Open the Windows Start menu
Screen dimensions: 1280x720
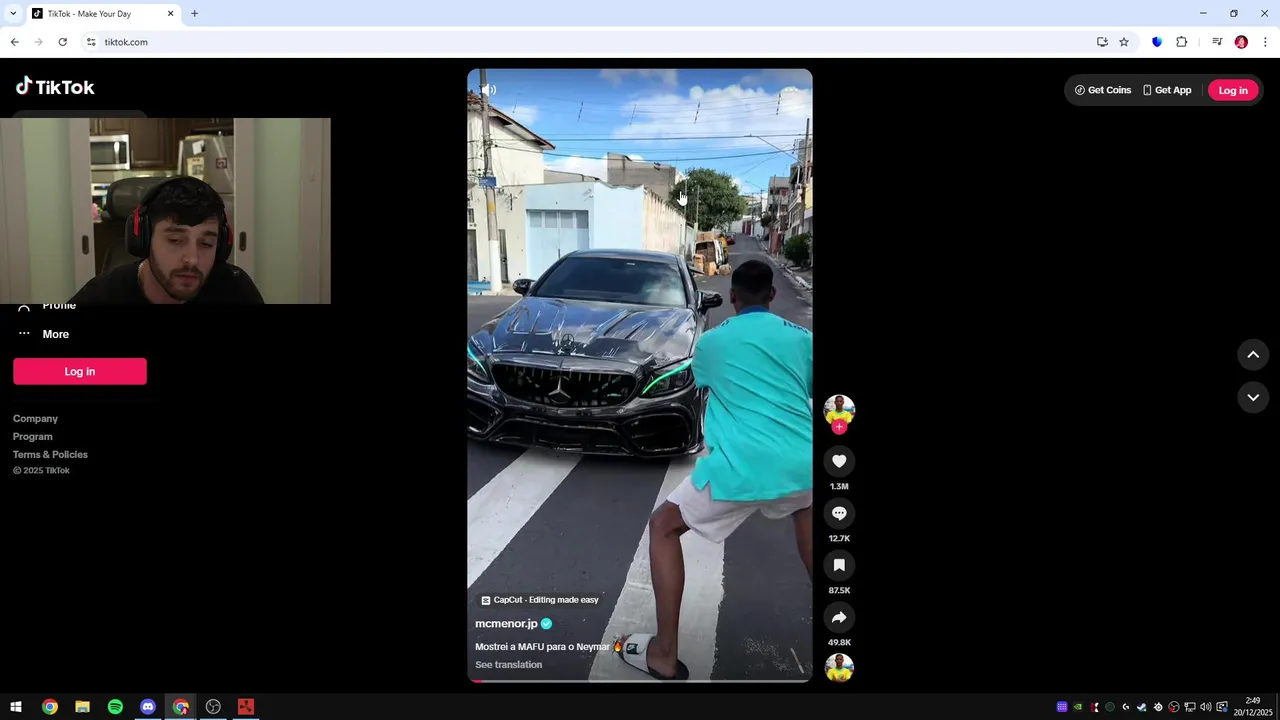click(x=16, y=707)
